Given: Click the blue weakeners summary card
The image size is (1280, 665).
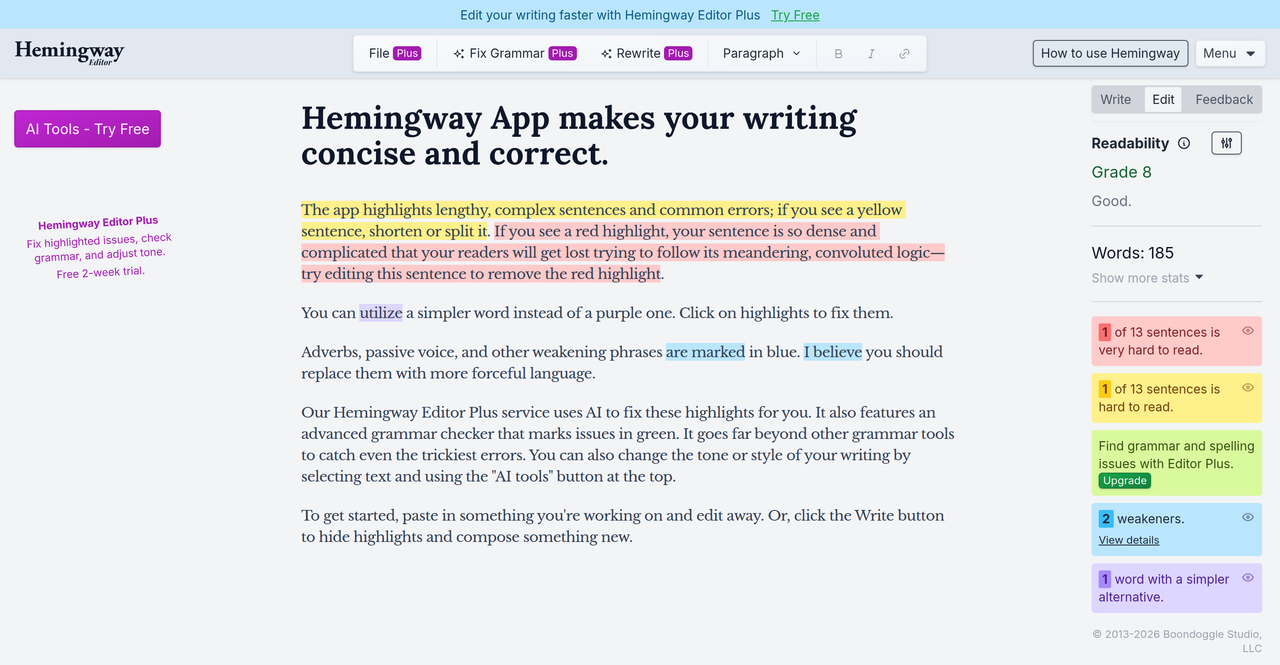Looking at the screenshot, I should click(x=1177, y=530).
